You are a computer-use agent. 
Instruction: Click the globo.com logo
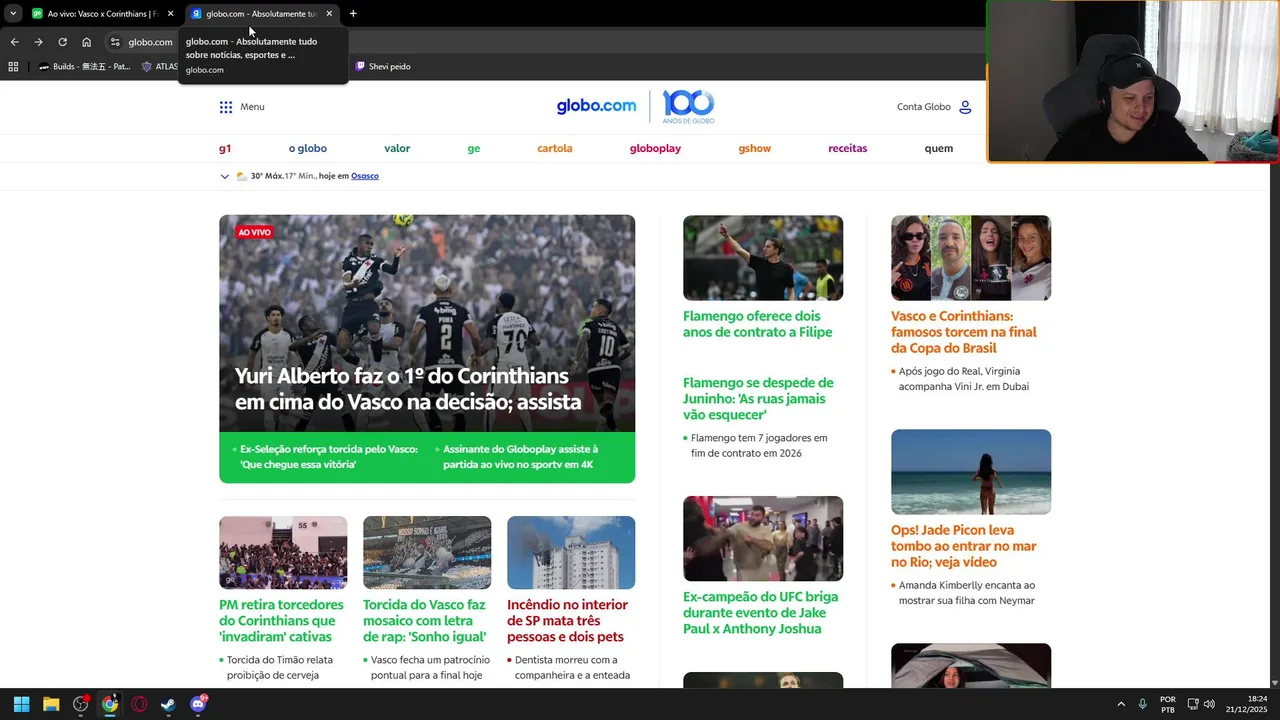pos(596,106)
